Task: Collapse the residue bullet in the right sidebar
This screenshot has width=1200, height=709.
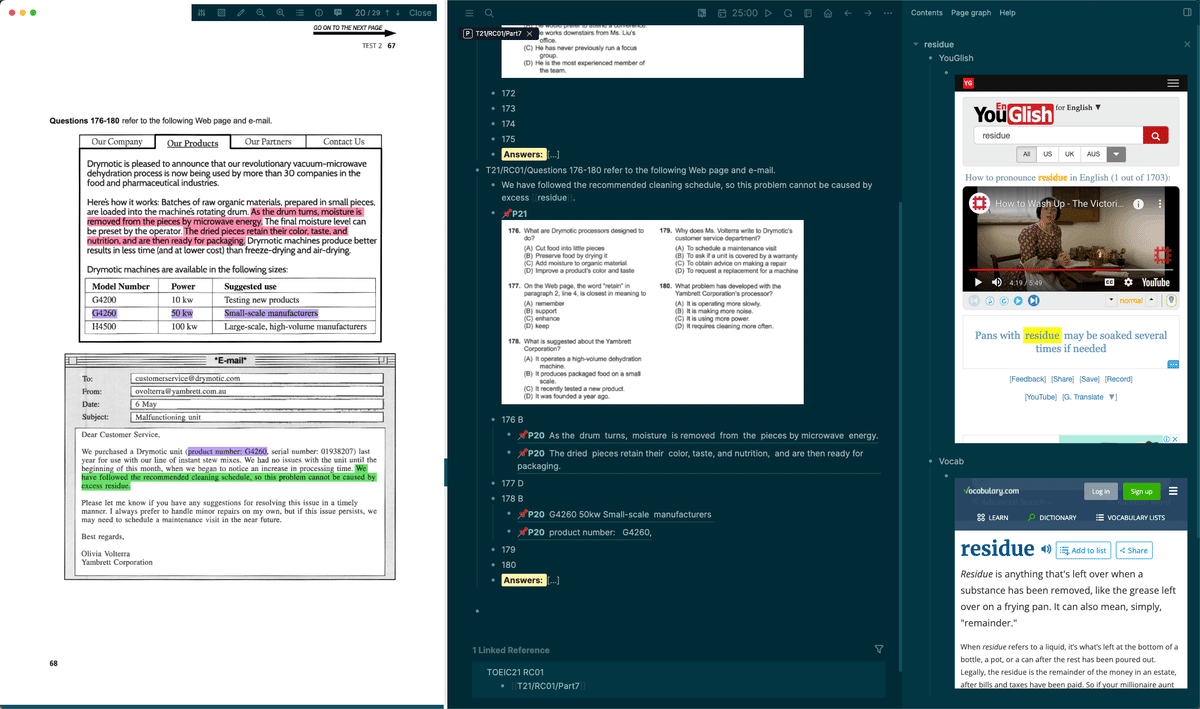Action: click(915, 44)
